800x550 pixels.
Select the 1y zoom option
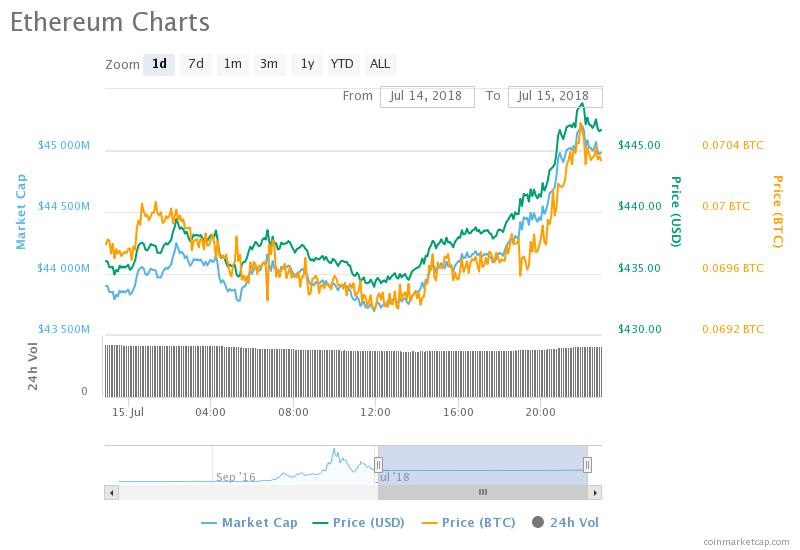click(307, 64)
